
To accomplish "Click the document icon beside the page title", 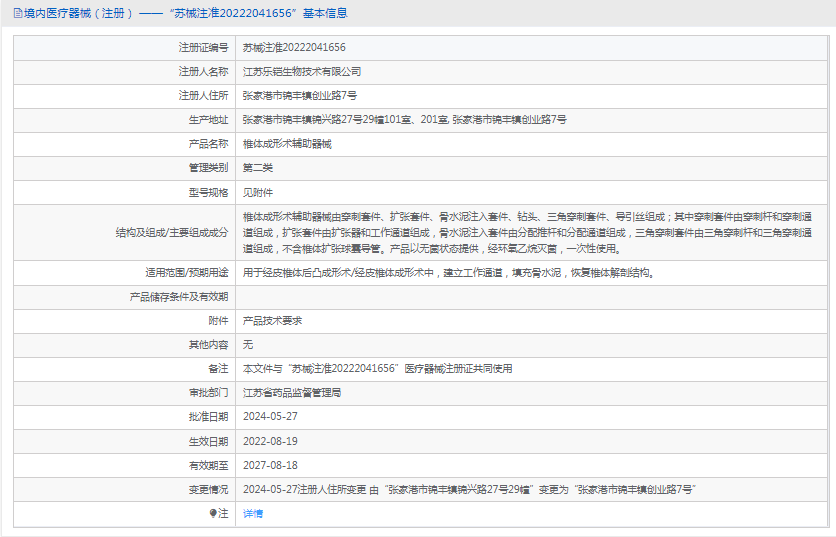I will tap(18, 13).
